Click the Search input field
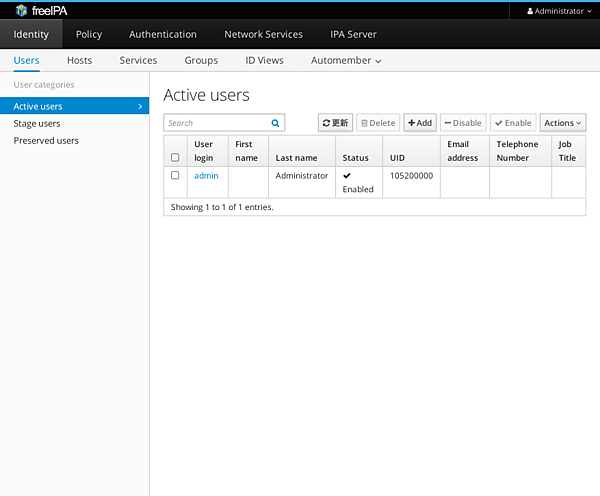The image size is (600, 496). point(217,123)
